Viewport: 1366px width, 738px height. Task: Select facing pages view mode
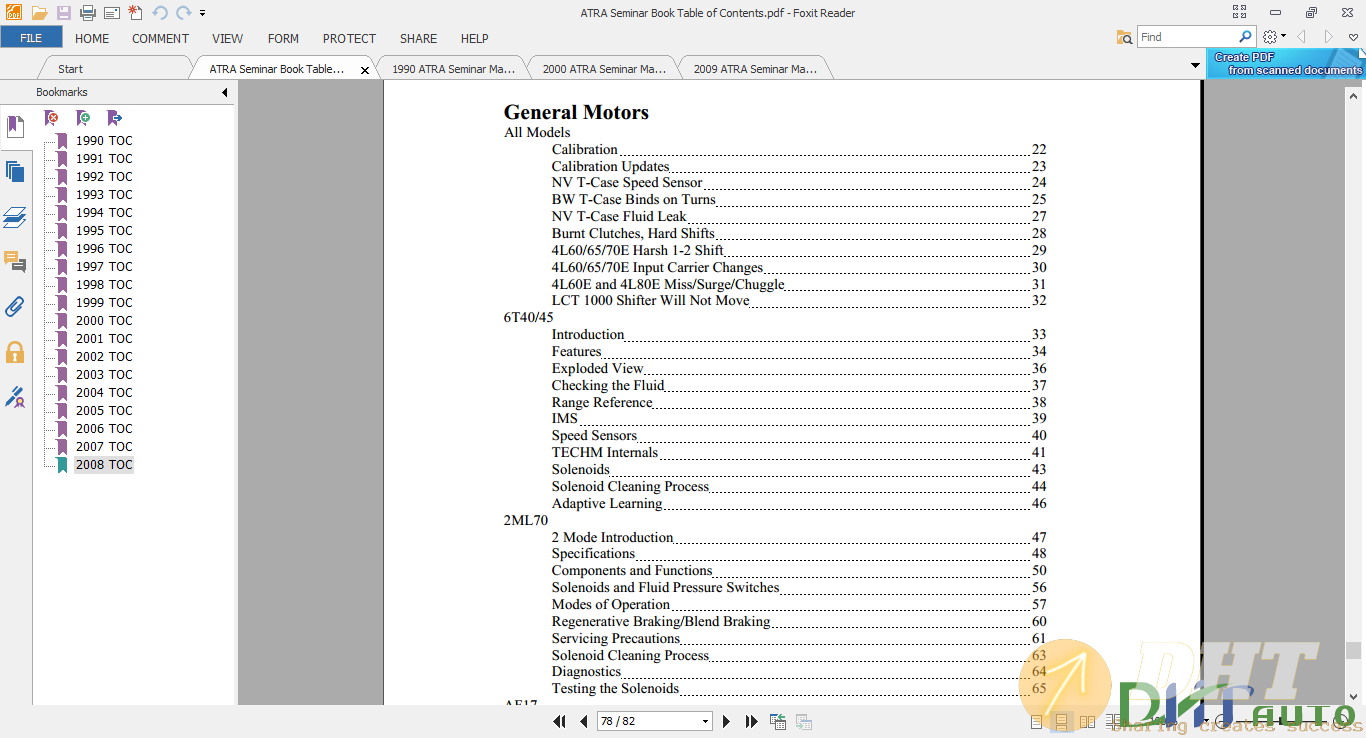tap(1088, 721)
